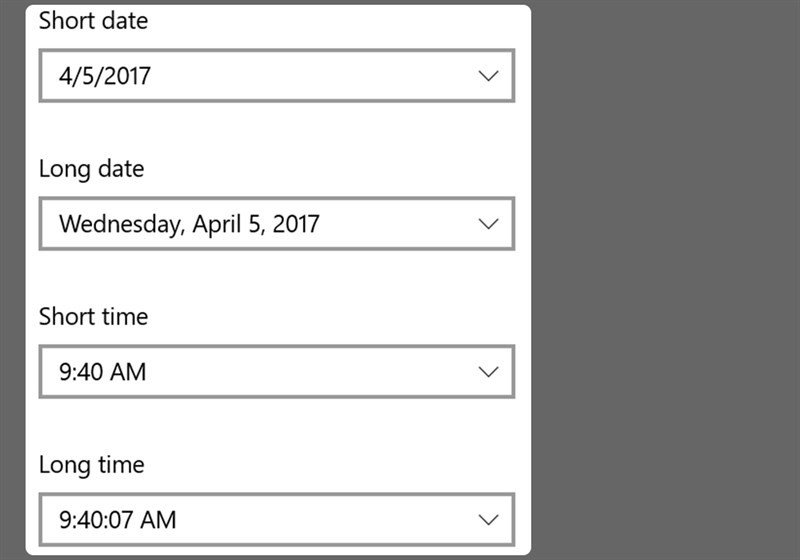Click the dark gray area outside the panel
Viewport: 800px width, 560px height.
[660, 280]
